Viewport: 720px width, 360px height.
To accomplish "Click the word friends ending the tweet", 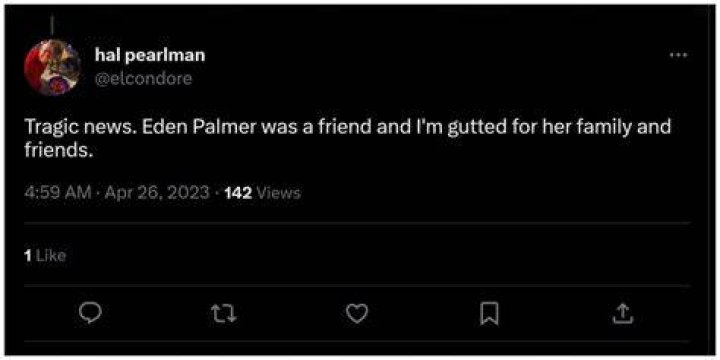I will 58,150.
